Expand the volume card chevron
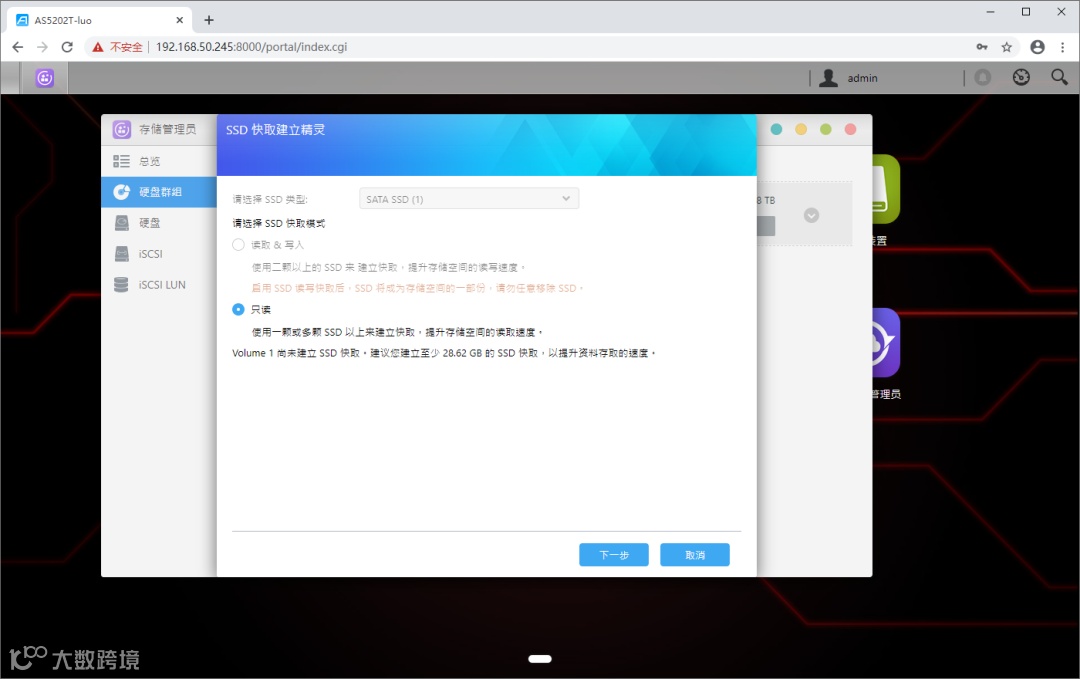The height and width of the screenshot is (679, 1080). tap(811, 214)
